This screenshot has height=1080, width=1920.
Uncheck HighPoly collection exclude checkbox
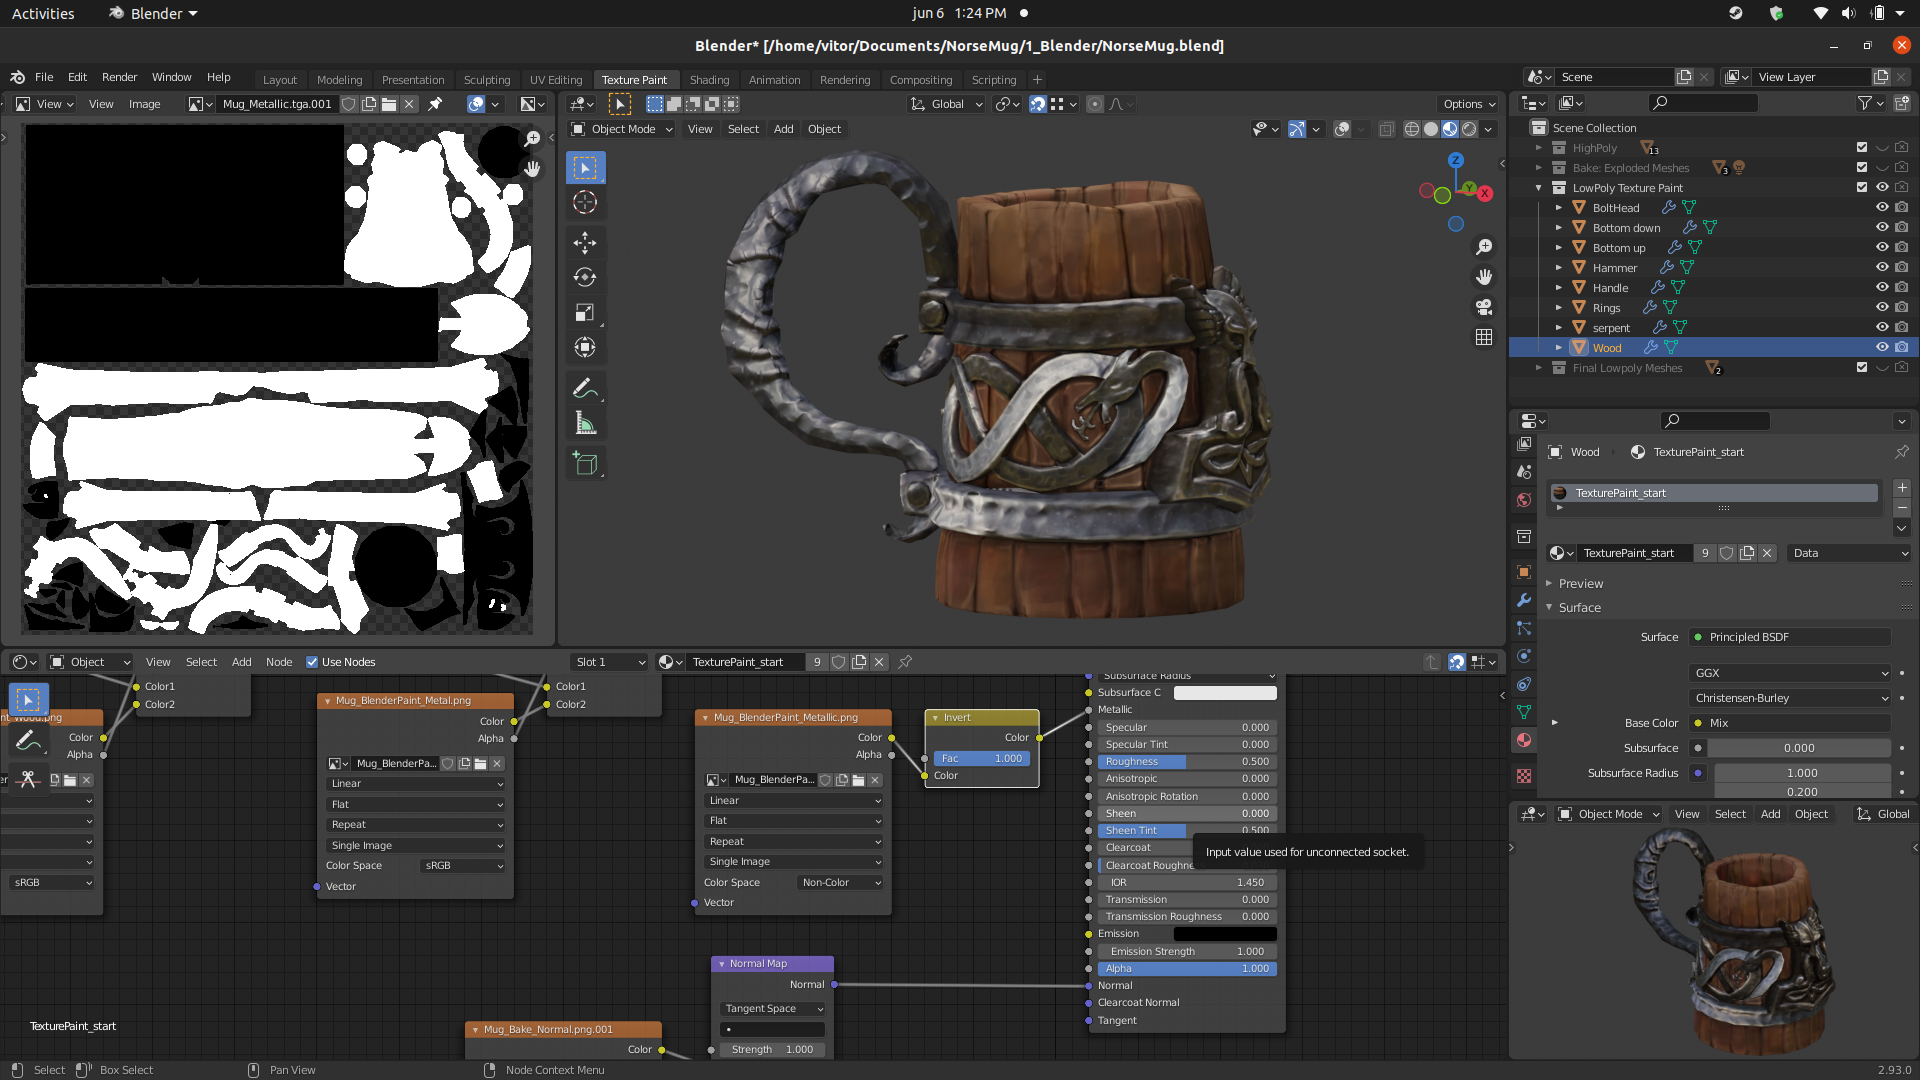coord(1862,148)
